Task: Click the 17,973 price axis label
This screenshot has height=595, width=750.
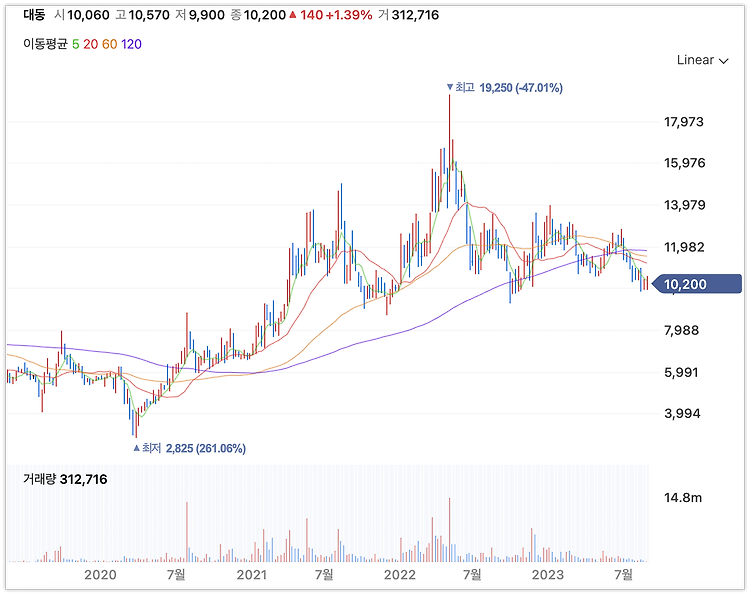Action: point(684,122)
